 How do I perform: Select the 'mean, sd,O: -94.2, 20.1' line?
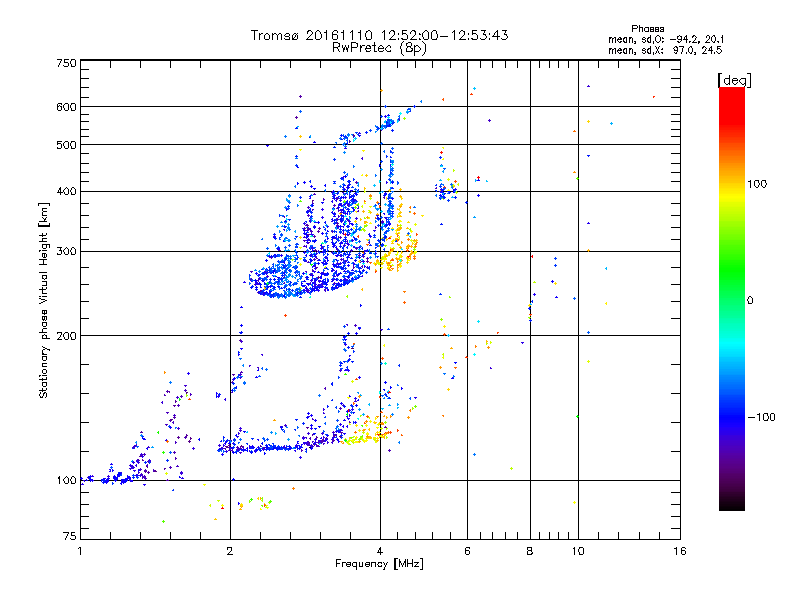point(665,39)
